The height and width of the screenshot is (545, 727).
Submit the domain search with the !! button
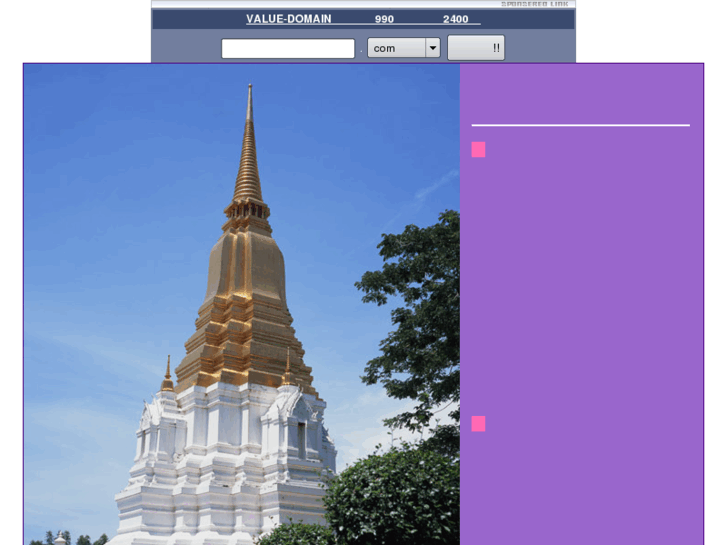[x=476, y=48]
